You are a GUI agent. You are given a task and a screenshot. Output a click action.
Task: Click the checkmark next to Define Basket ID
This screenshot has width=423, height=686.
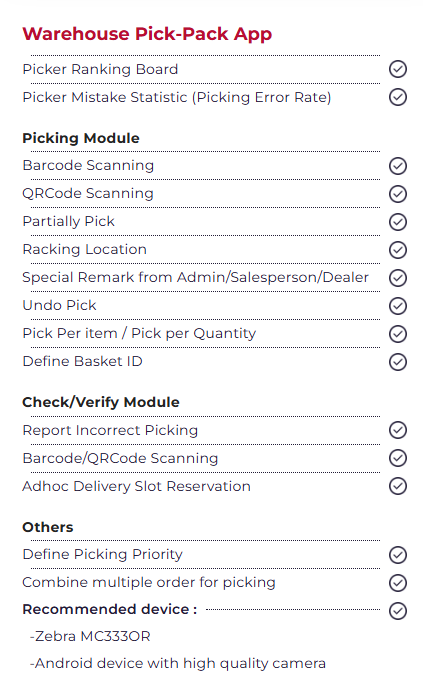click(x=398, y=362)
